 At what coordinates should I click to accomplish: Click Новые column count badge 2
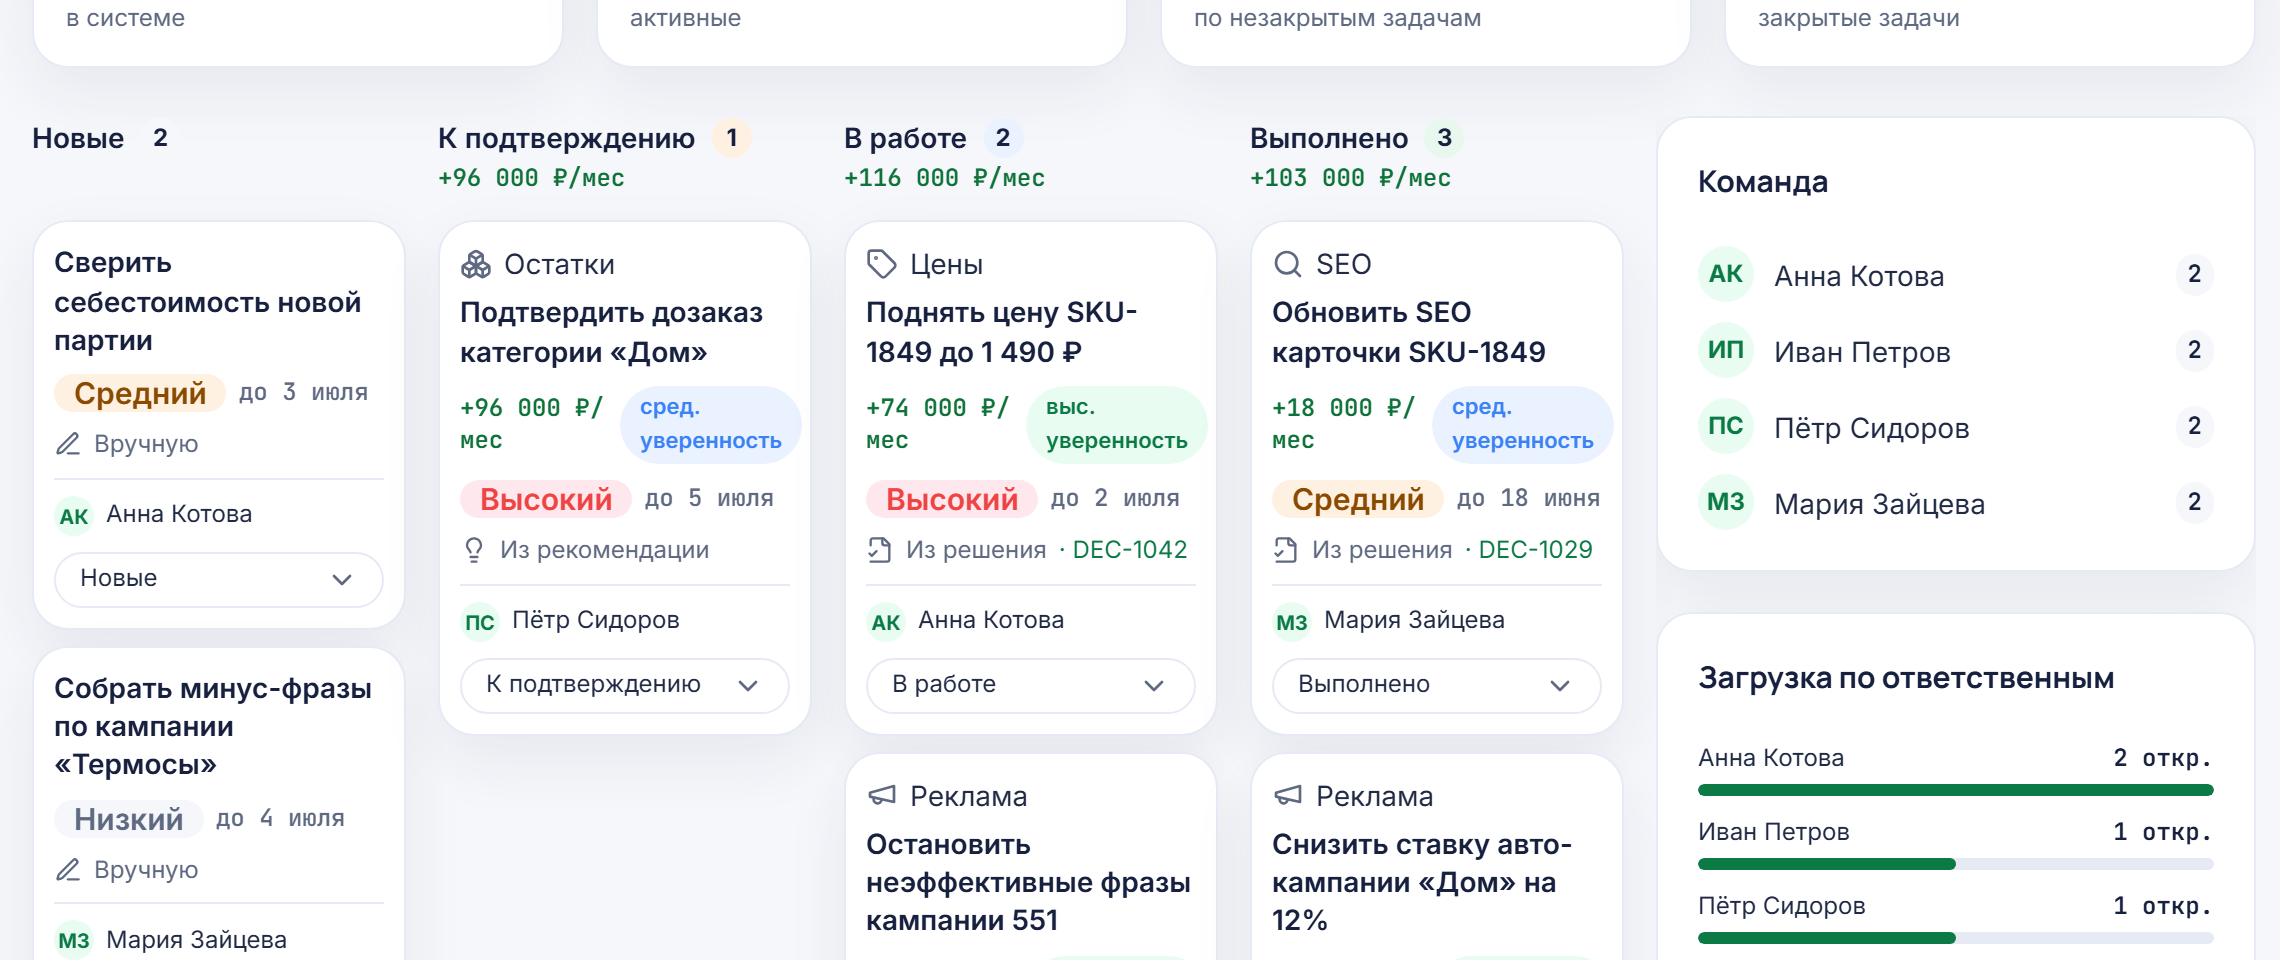pos(160,138)
